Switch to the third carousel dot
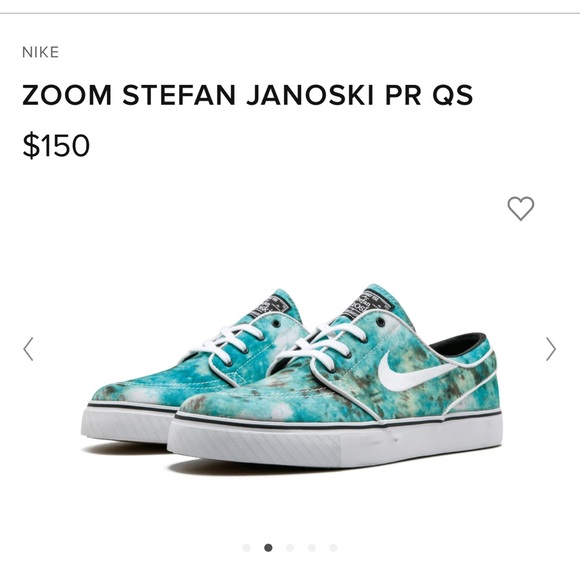This screenshot has height=580, width=580. click(x=290, y=547)
